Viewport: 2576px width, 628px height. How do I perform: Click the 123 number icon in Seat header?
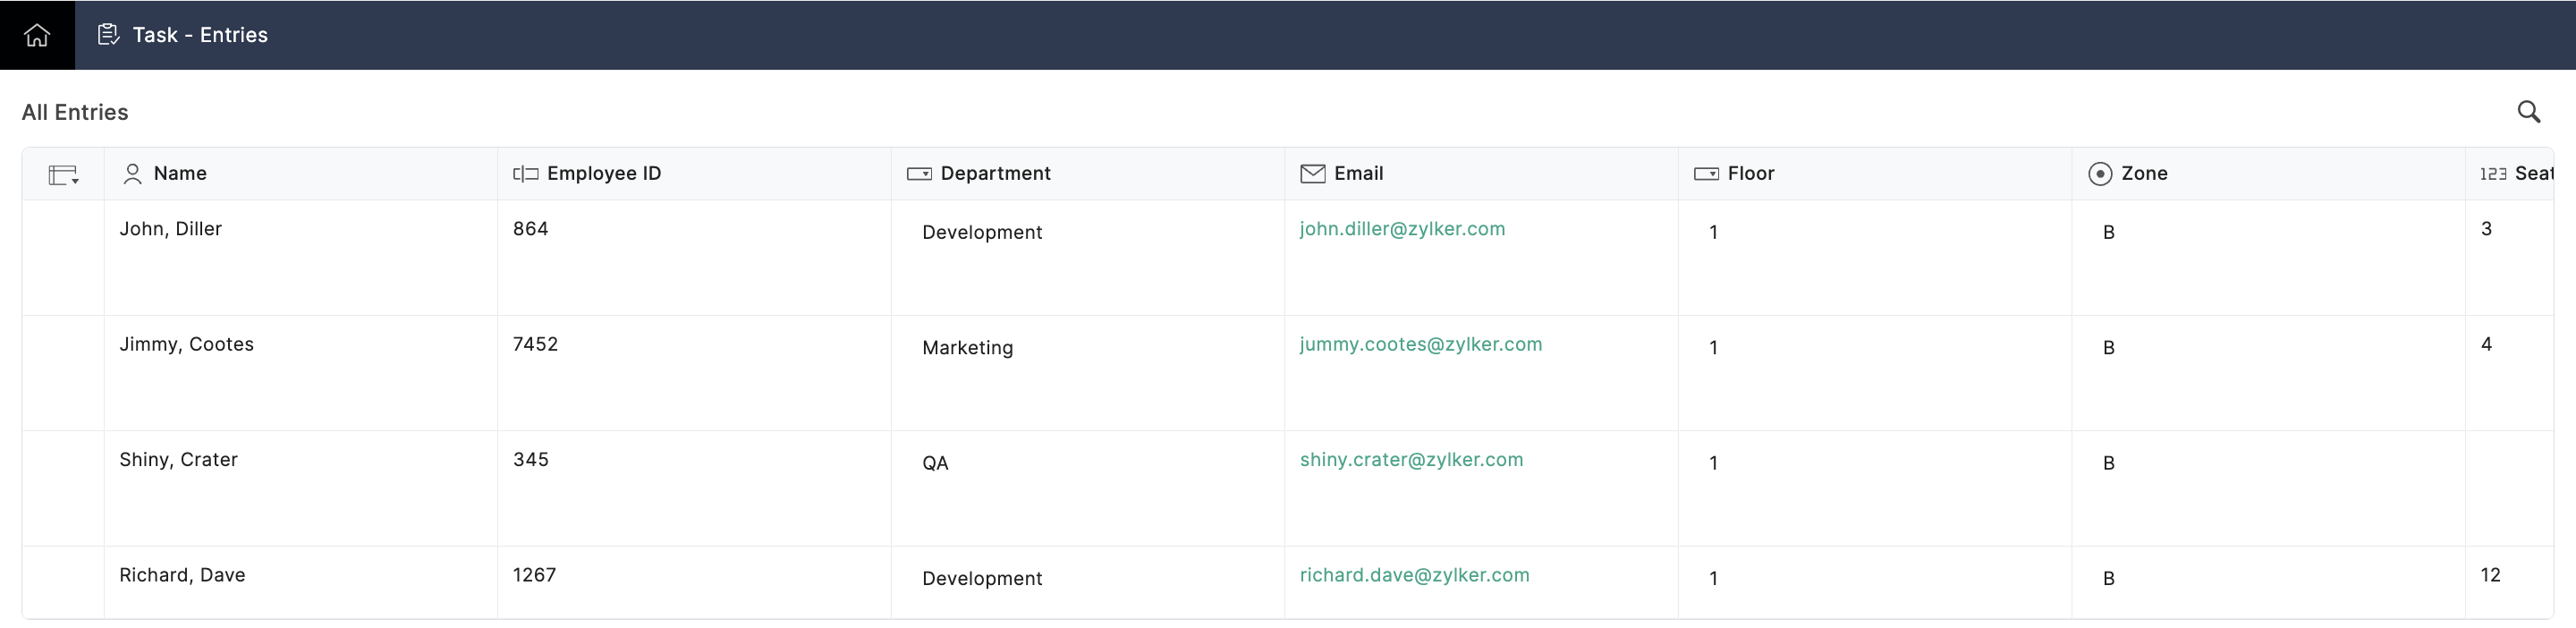(2493, 174)
